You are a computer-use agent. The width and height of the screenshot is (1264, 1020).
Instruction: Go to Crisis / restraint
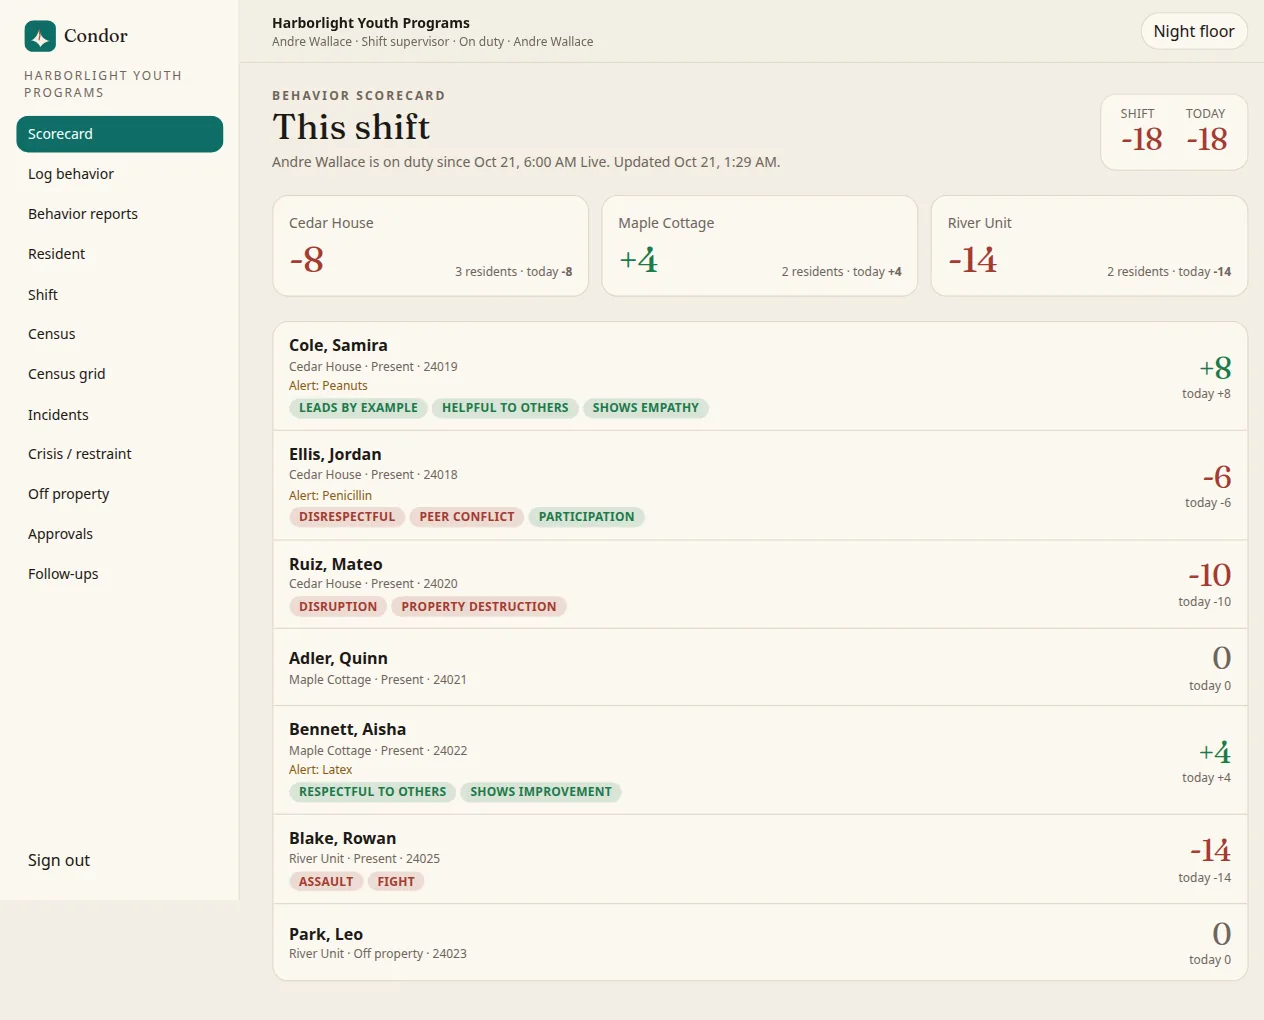(120, 454)
